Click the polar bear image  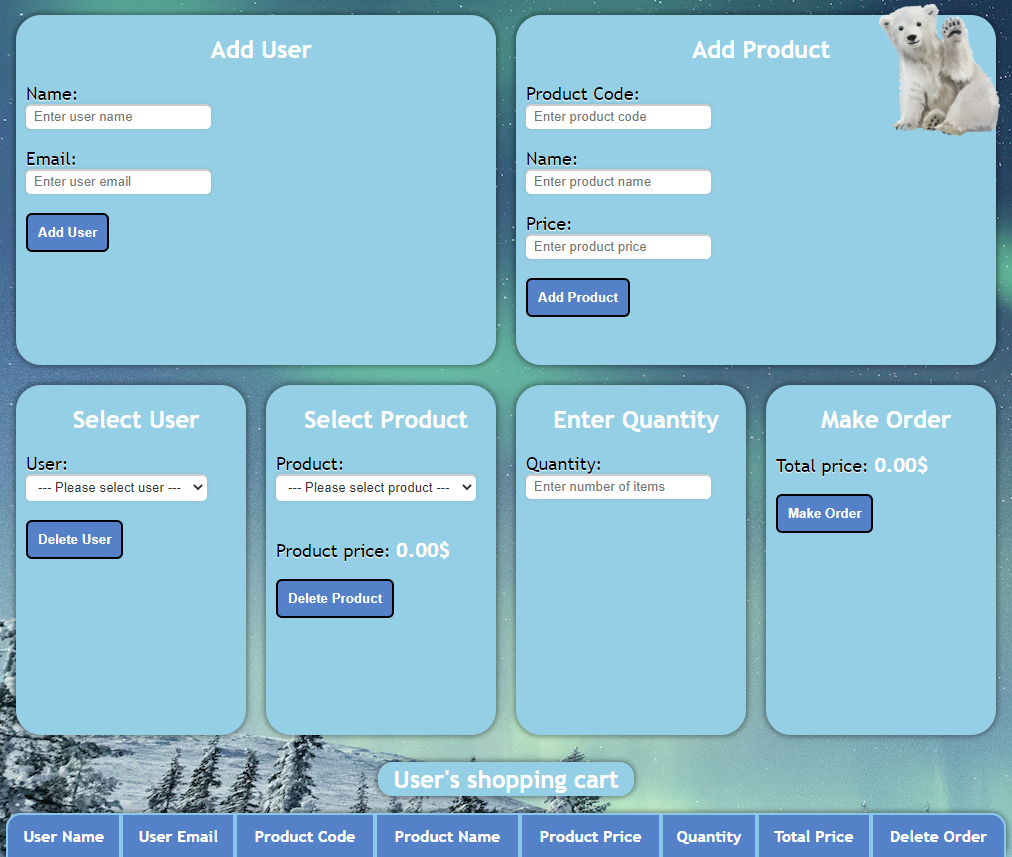click(940, 70)
